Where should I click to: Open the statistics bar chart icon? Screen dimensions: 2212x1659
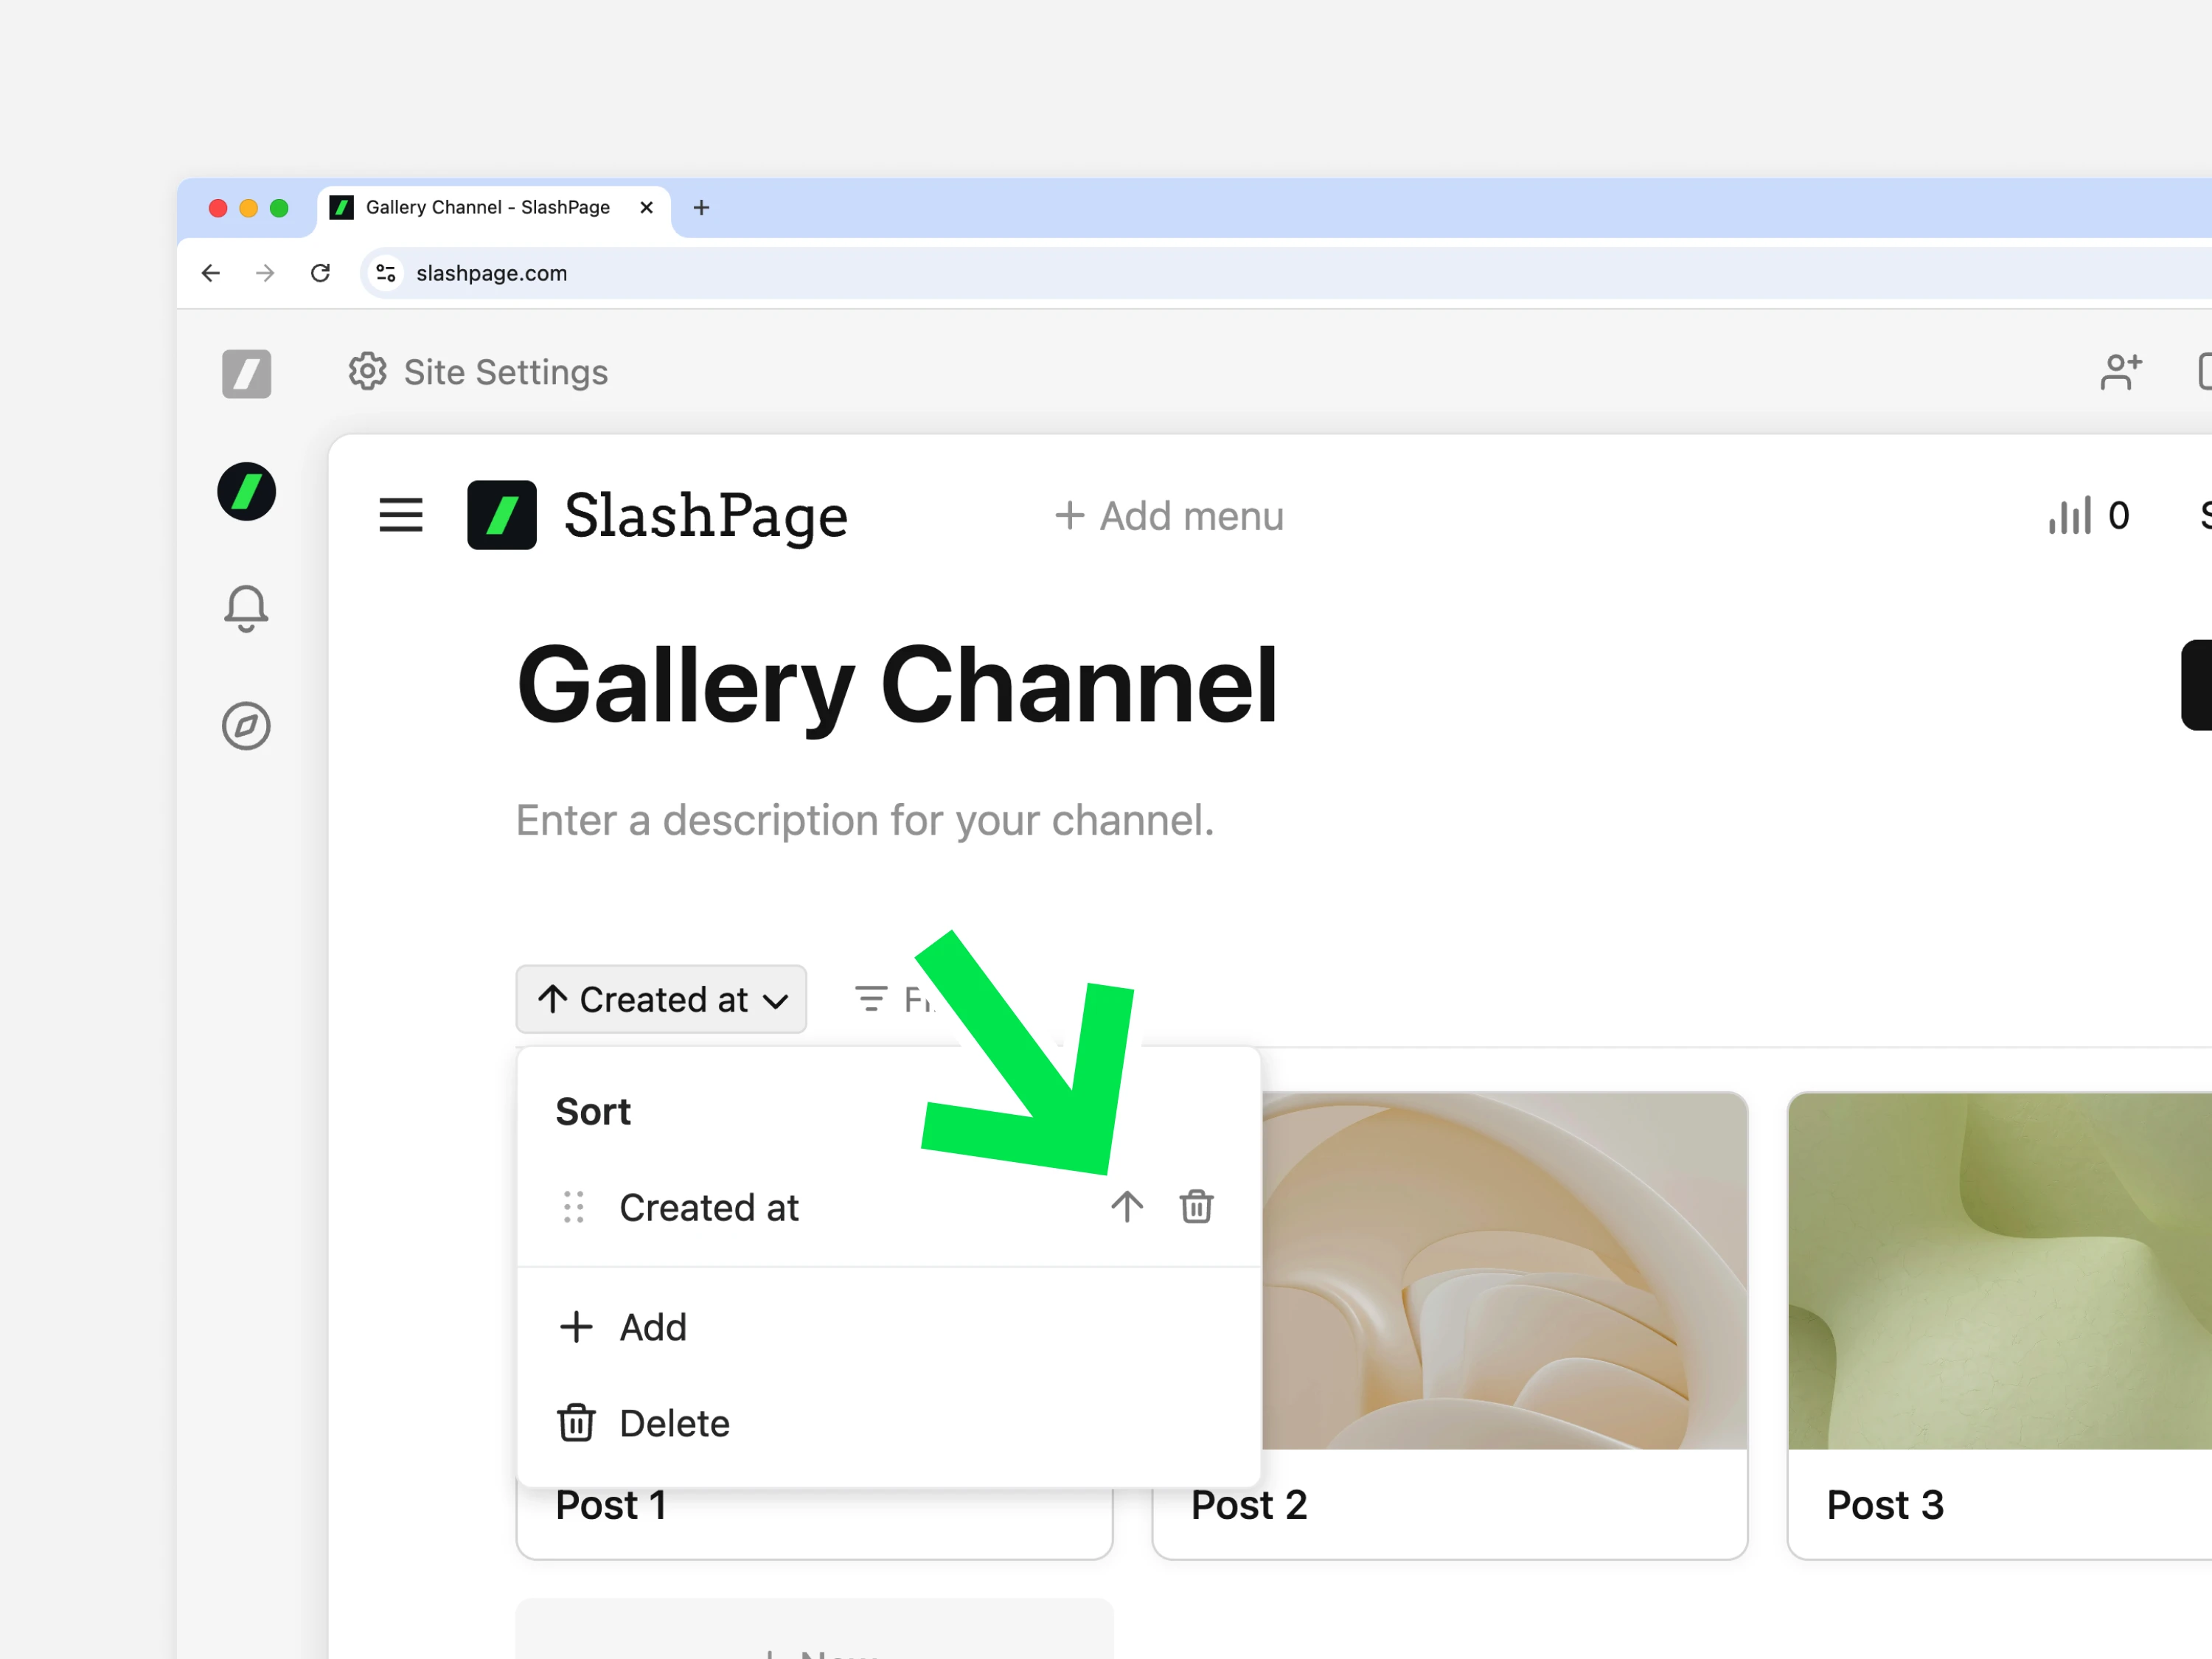point(2068,515)
